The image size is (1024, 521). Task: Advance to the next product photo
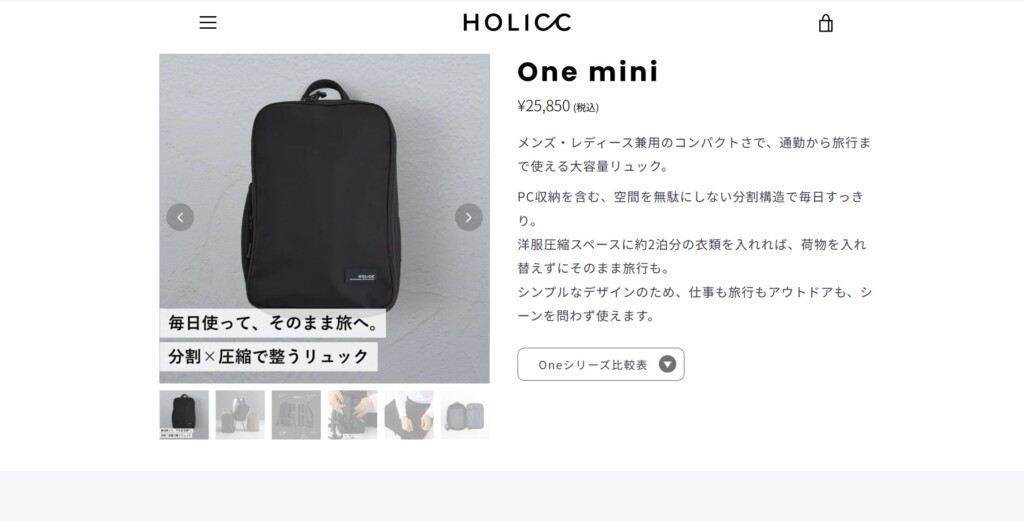[468, 217]
